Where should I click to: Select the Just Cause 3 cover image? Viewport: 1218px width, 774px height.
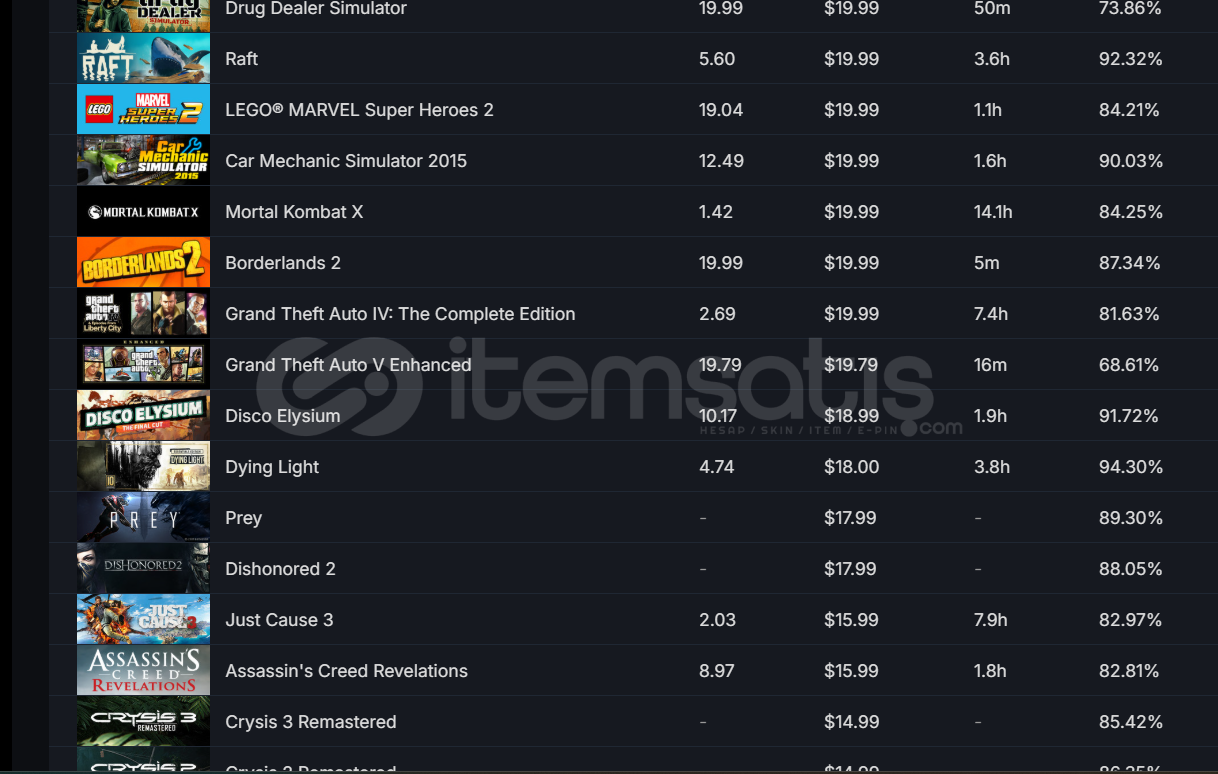click(x=143, y=620)
